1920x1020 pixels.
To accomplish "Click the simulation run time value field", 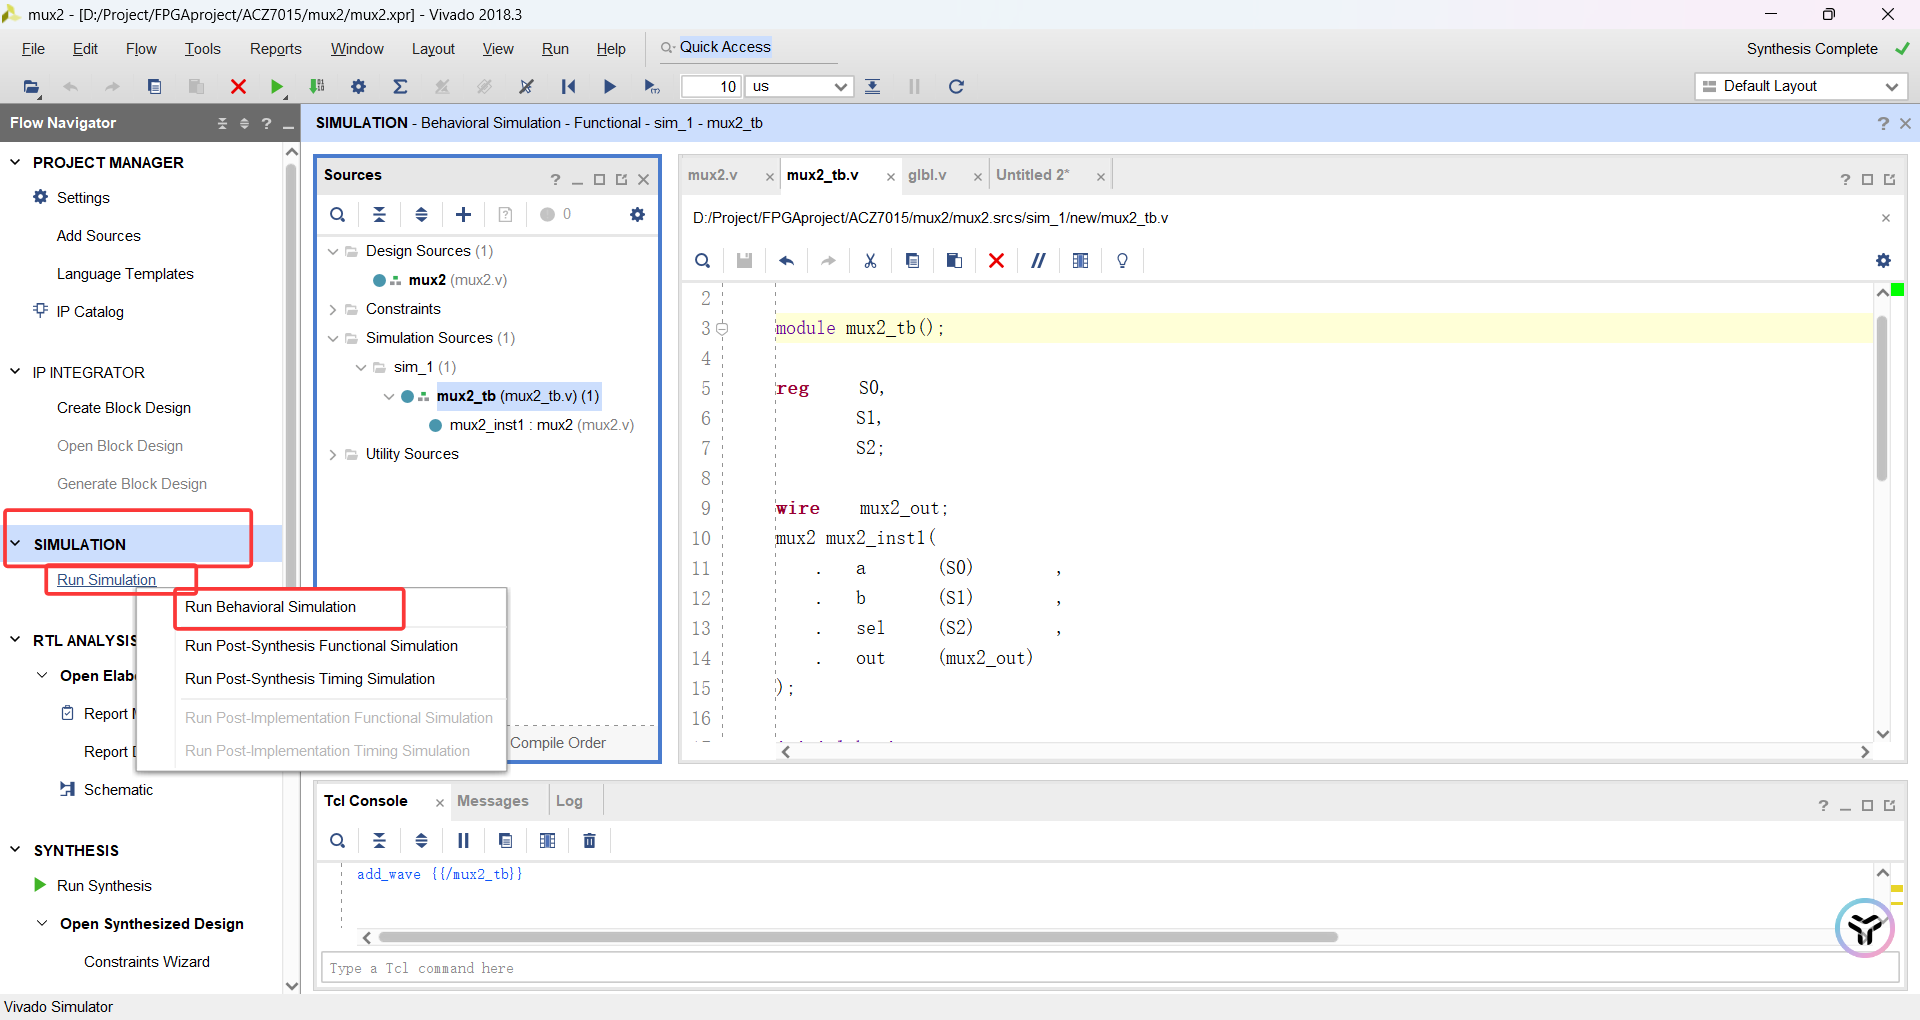I will coord(711,87).
